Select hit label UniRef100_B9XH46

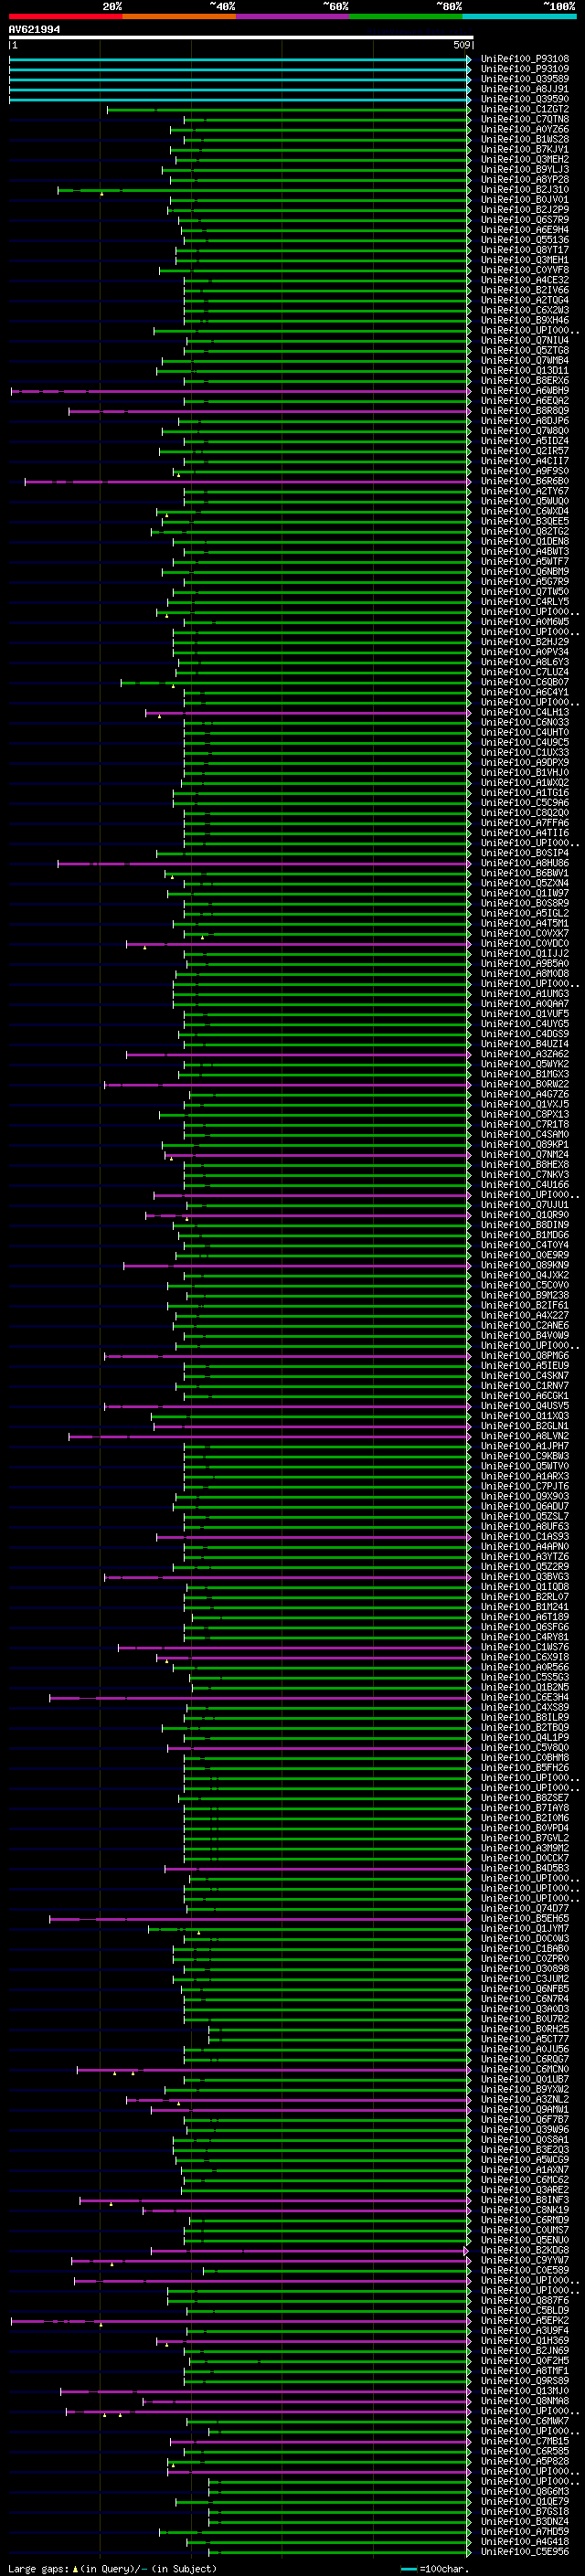click(x=525, y=320)
